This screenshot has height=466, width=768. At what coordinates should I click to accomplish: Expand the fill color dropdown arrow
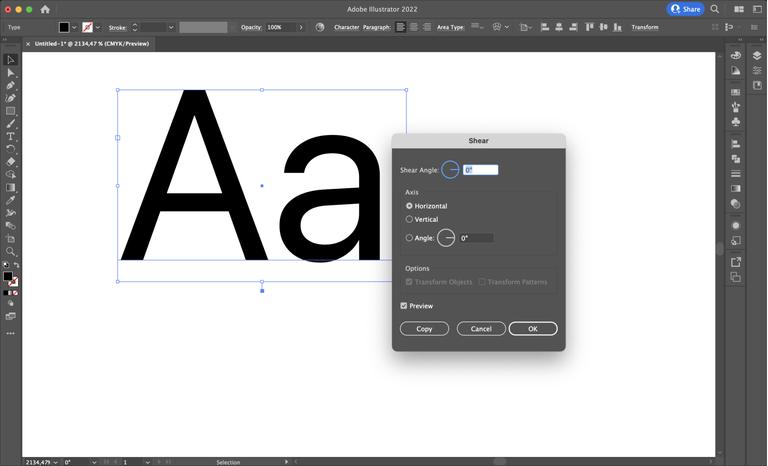[x=75, y=27]
